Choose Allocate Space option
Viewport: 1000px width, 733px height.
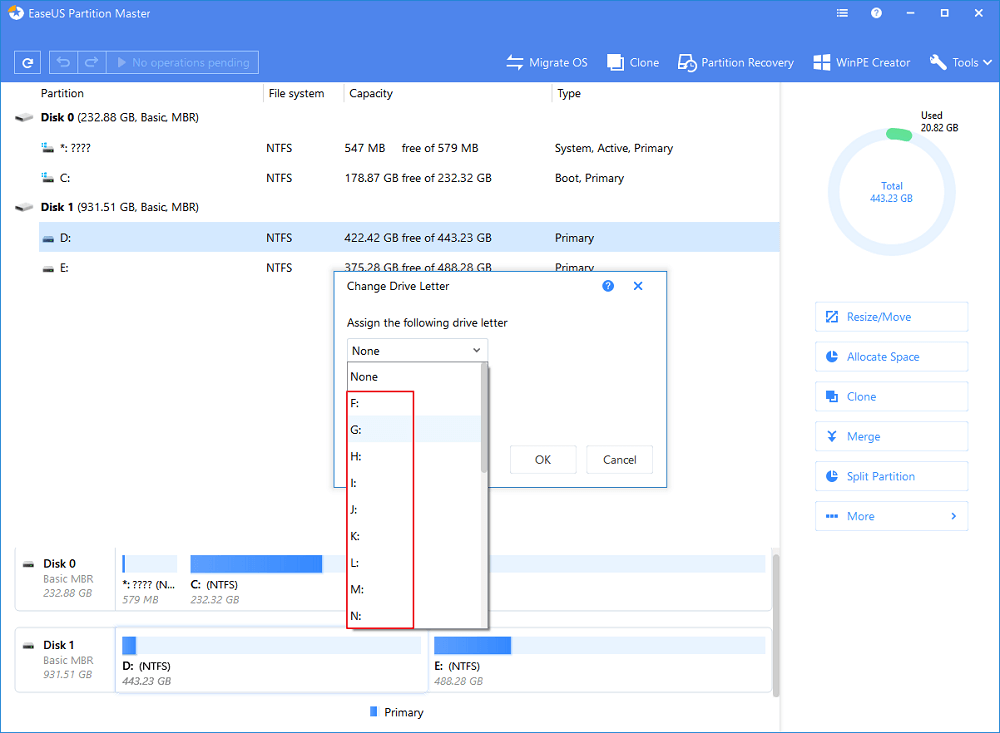pyautogui.click(x=891, y=357)
